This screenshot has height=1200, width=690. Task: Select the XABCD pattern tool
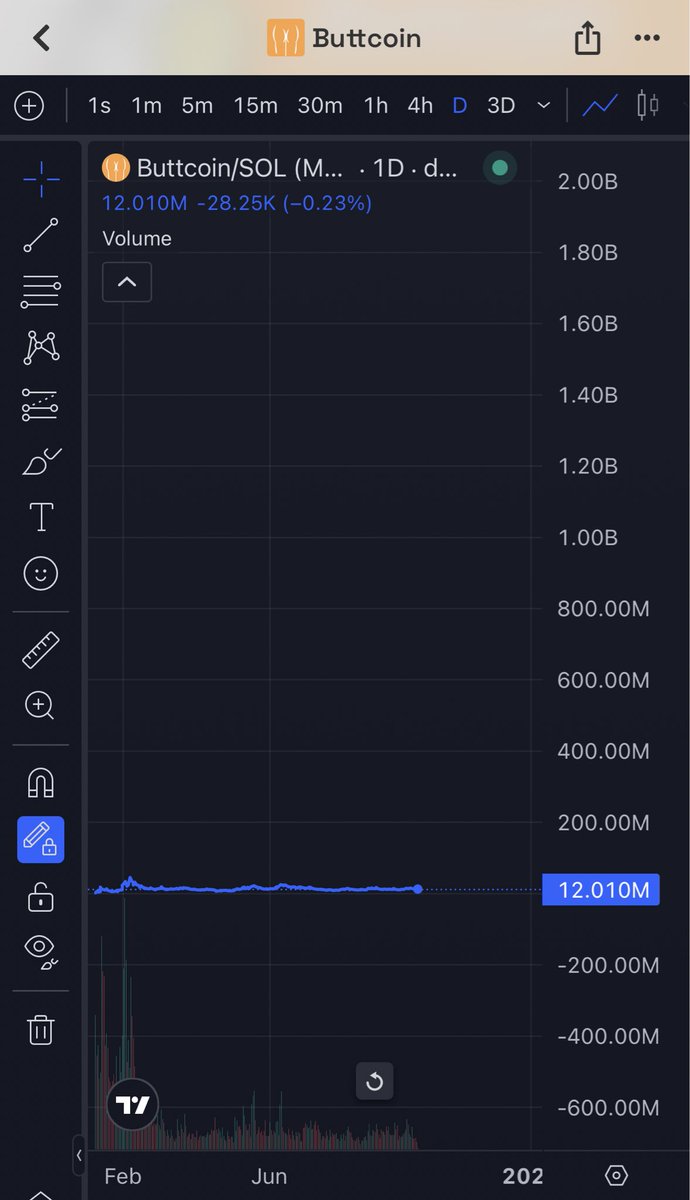(41, 348)
